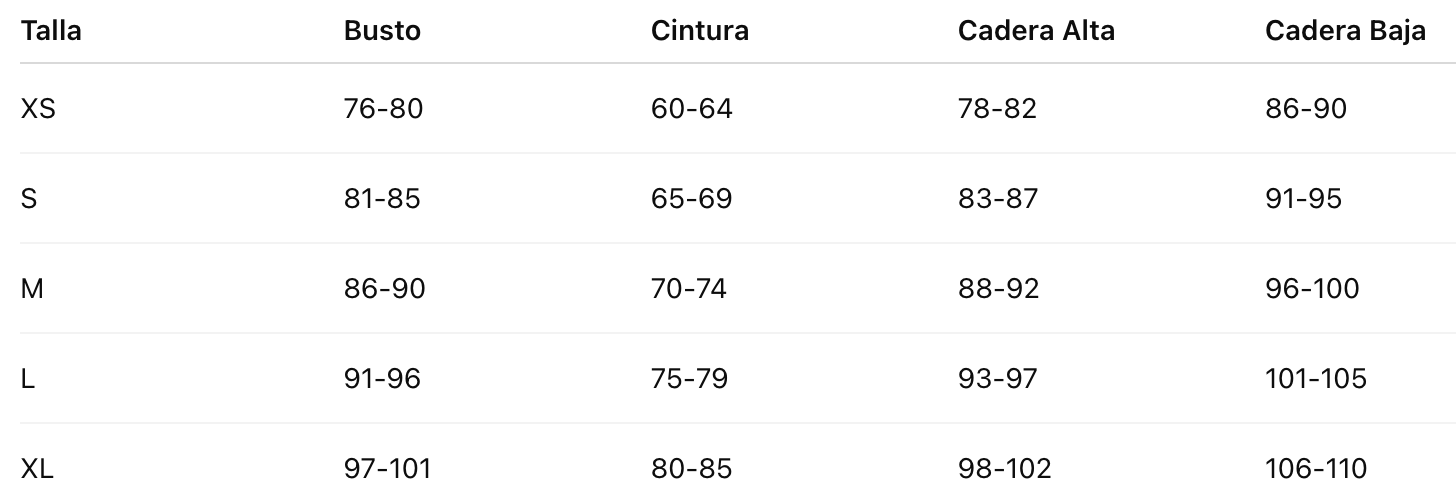Select the XS size row label

38,108
